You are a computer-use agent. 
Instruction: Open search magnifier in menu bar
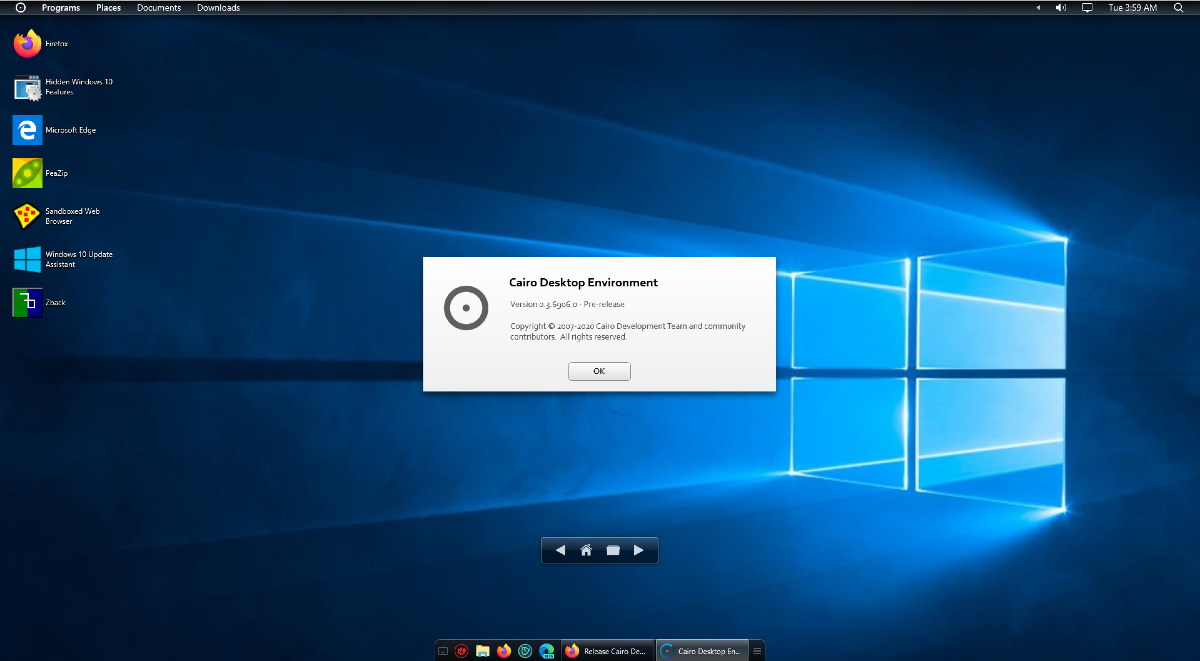coord(1178,8)
